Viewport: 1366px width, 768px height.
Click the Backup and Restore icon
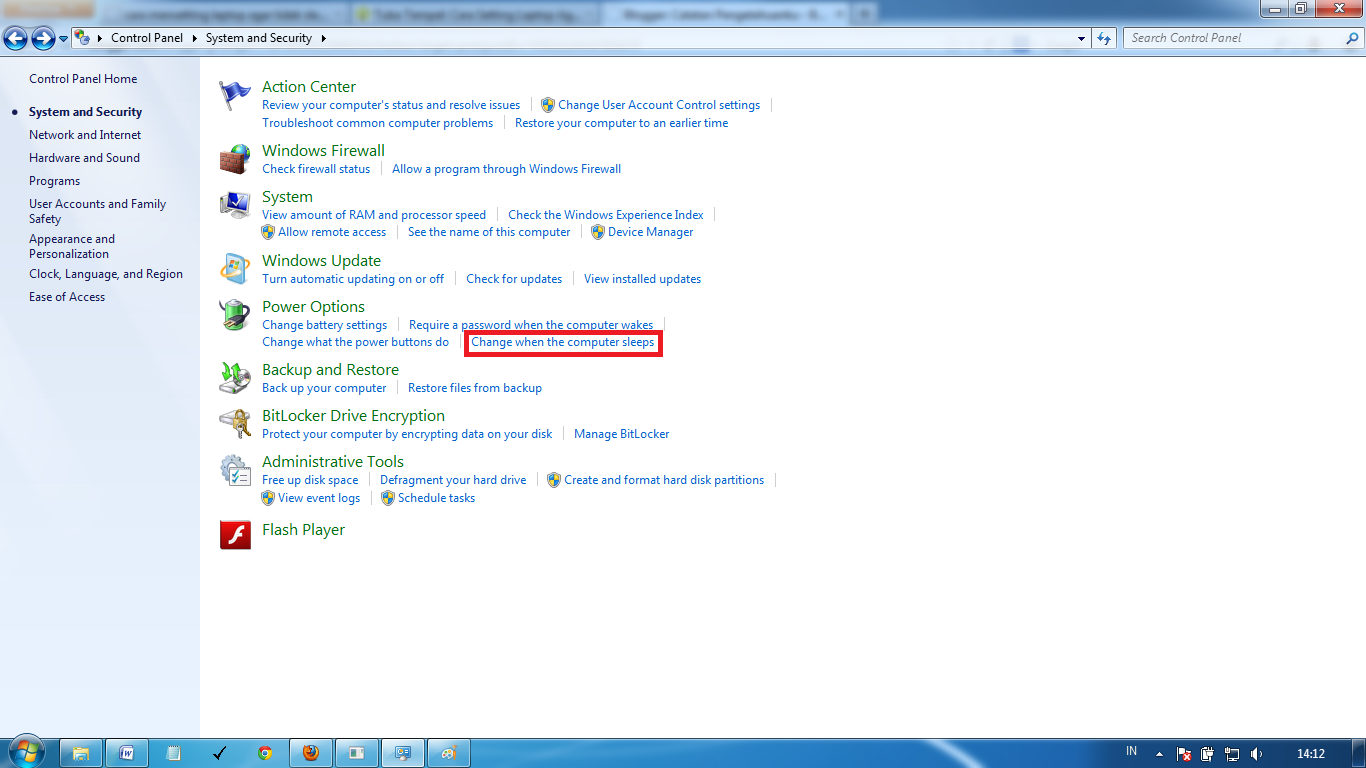(x=235, y=378)
